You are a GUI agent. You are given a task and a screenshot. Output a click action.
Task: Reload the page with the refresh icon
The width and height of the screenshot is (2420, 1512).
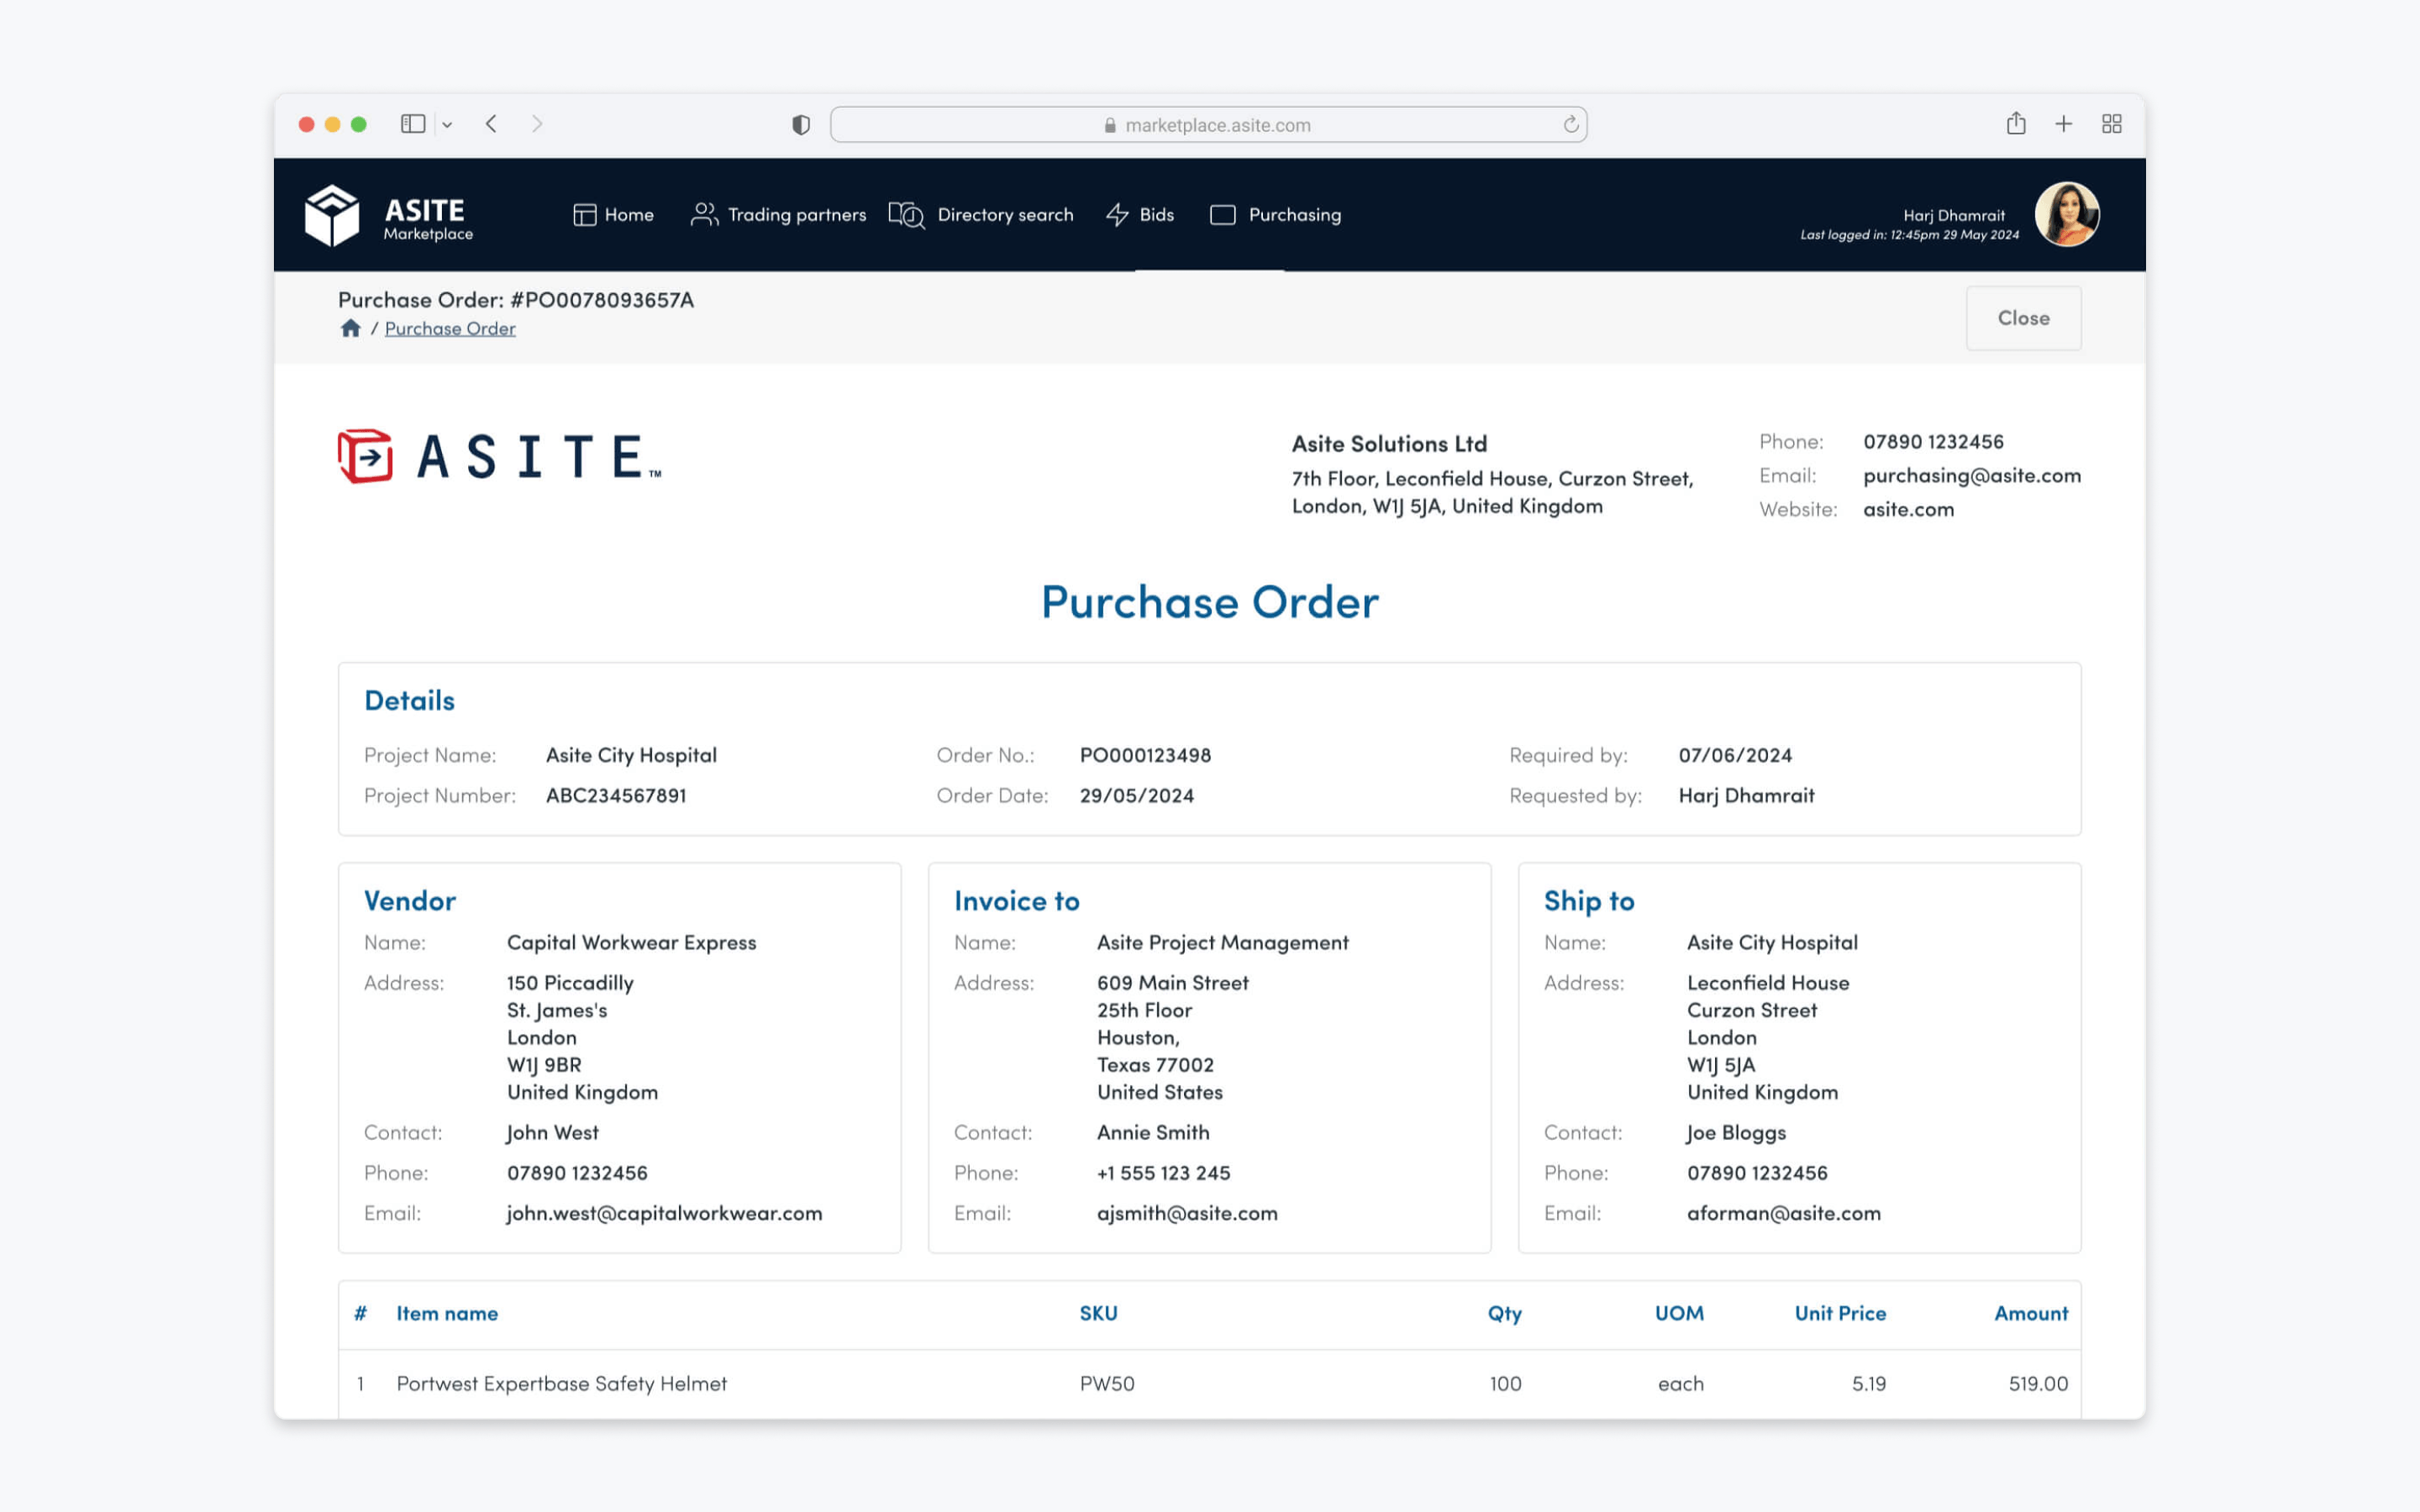(x=1571, y=124)
